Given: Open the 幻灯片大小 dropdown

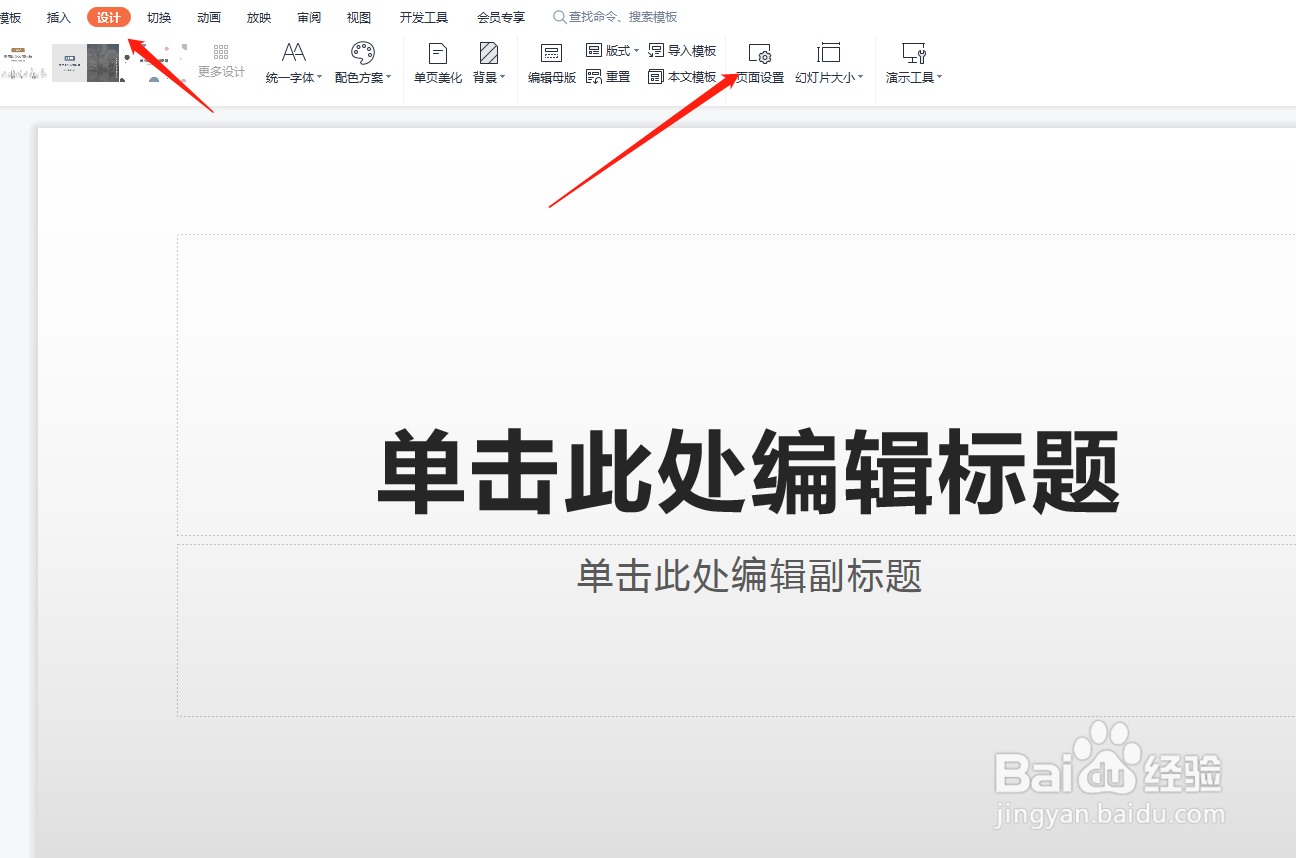Looking at the screenshot, I should point(829,62).
